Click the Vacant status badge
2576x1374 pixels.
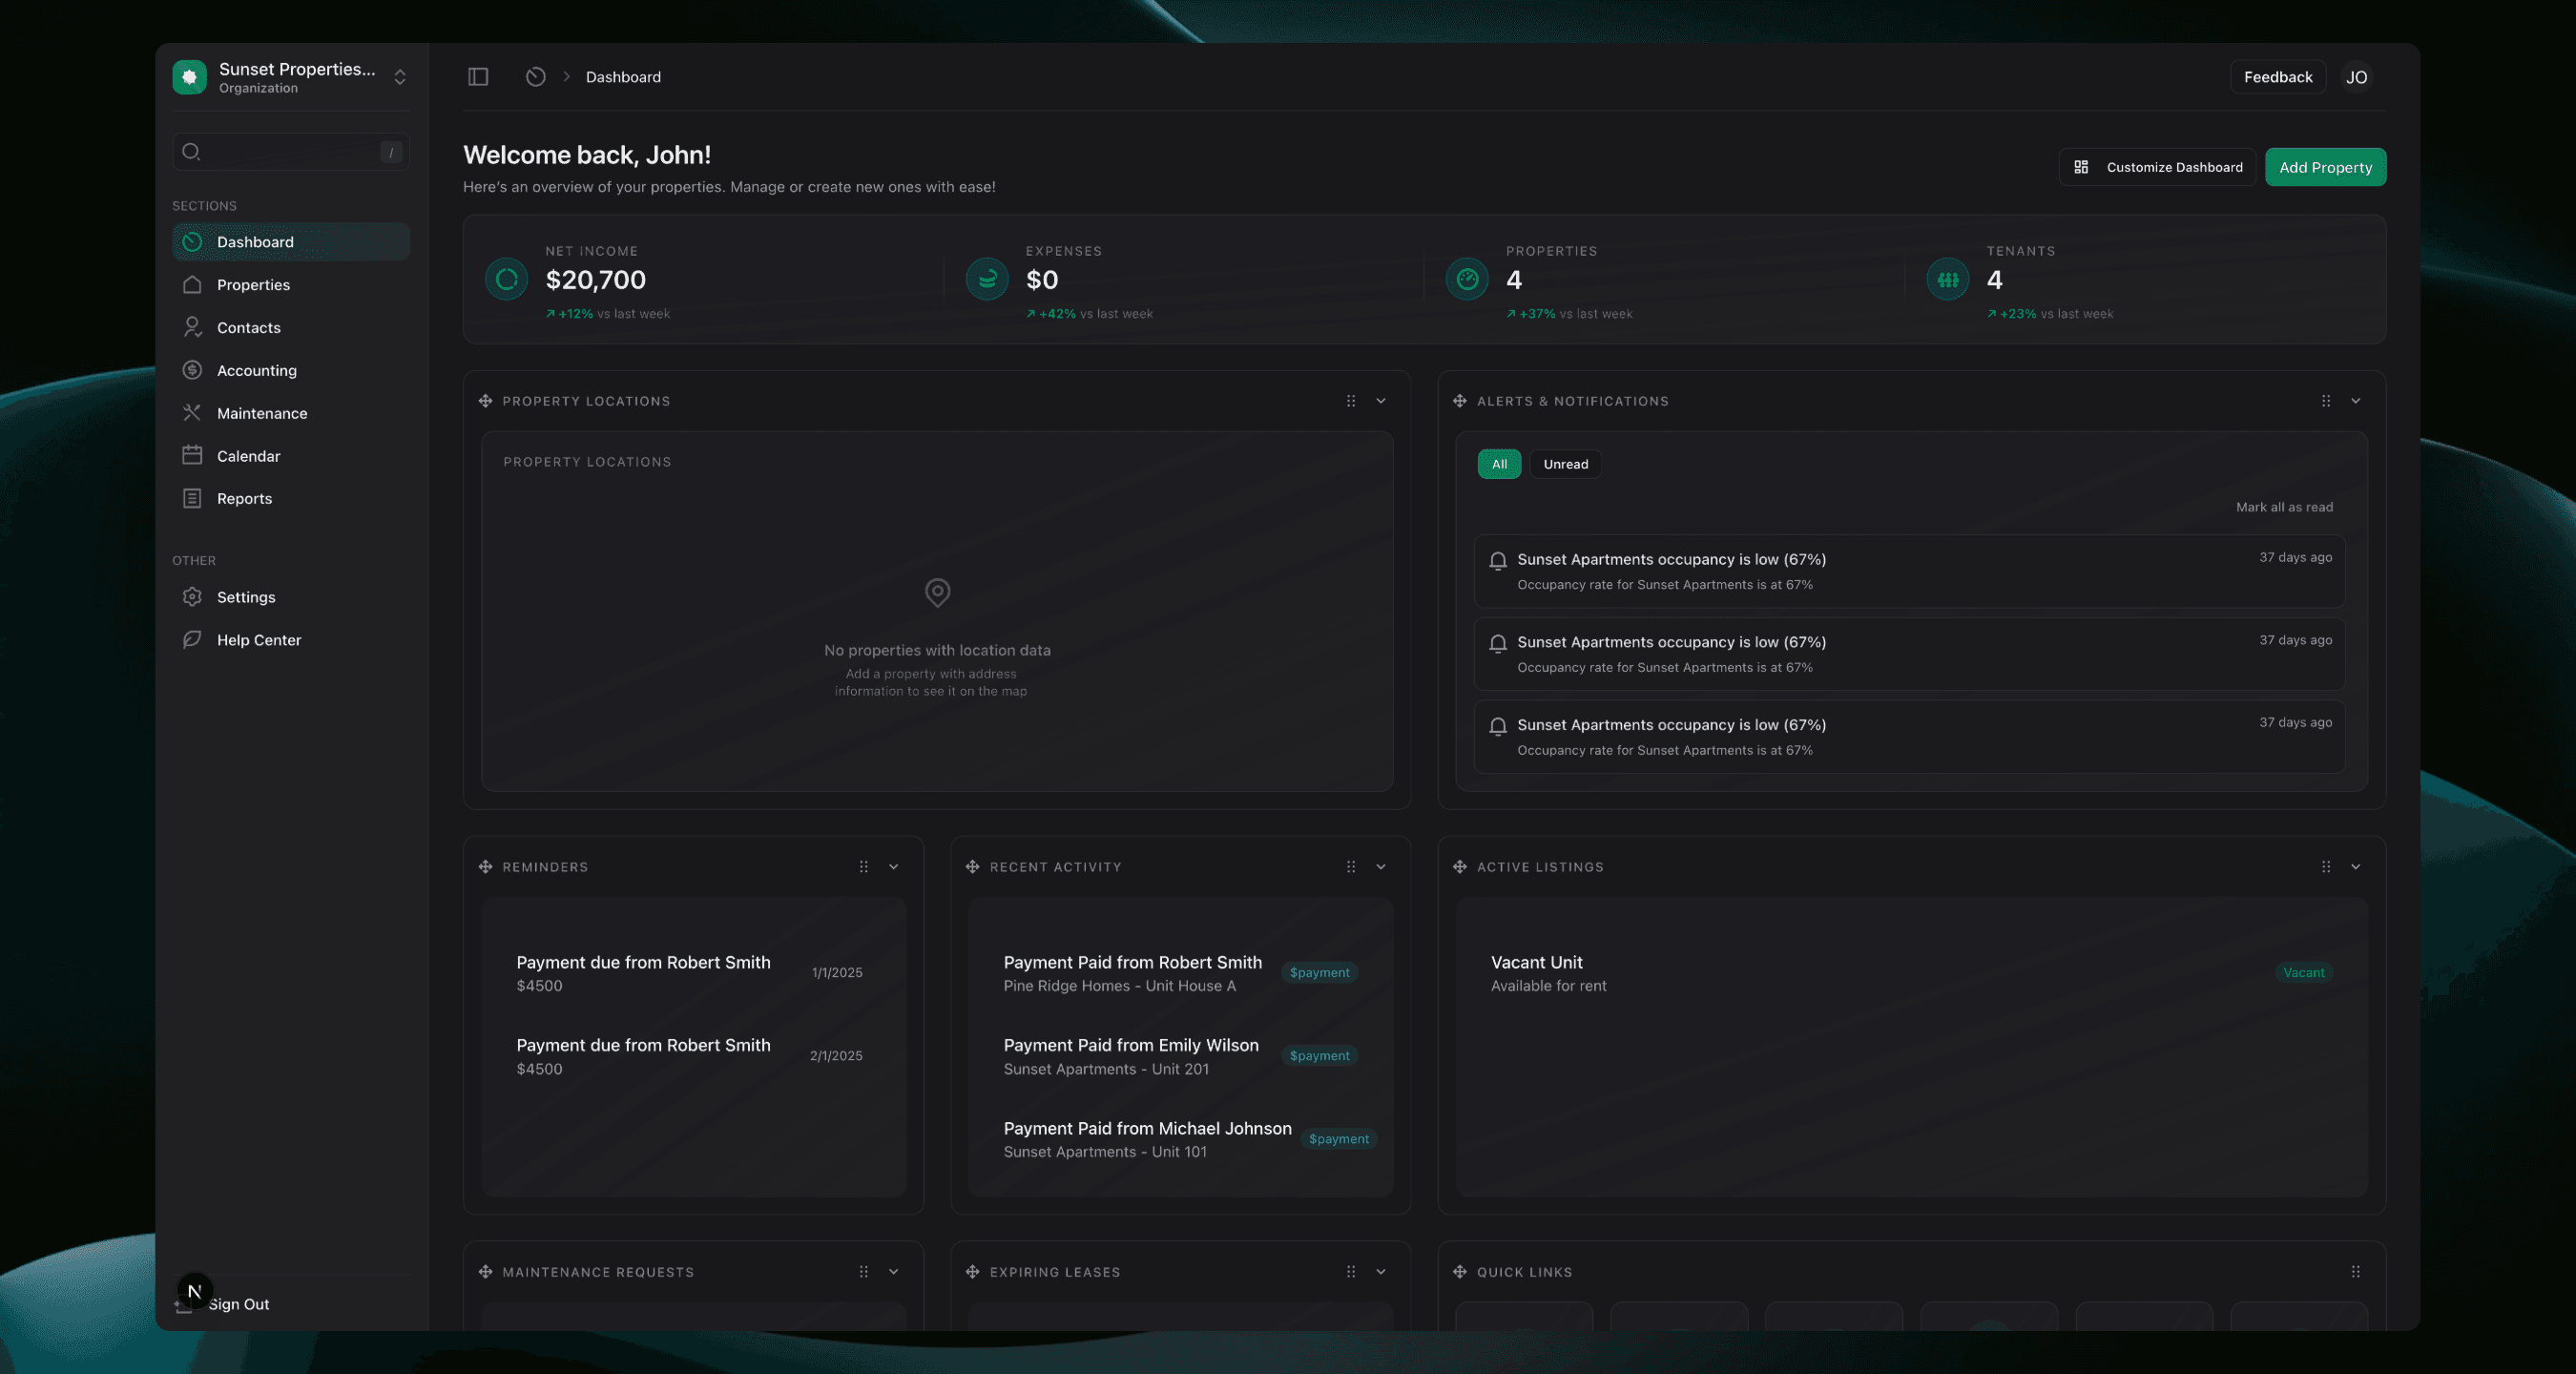(x=2303, y=973)
